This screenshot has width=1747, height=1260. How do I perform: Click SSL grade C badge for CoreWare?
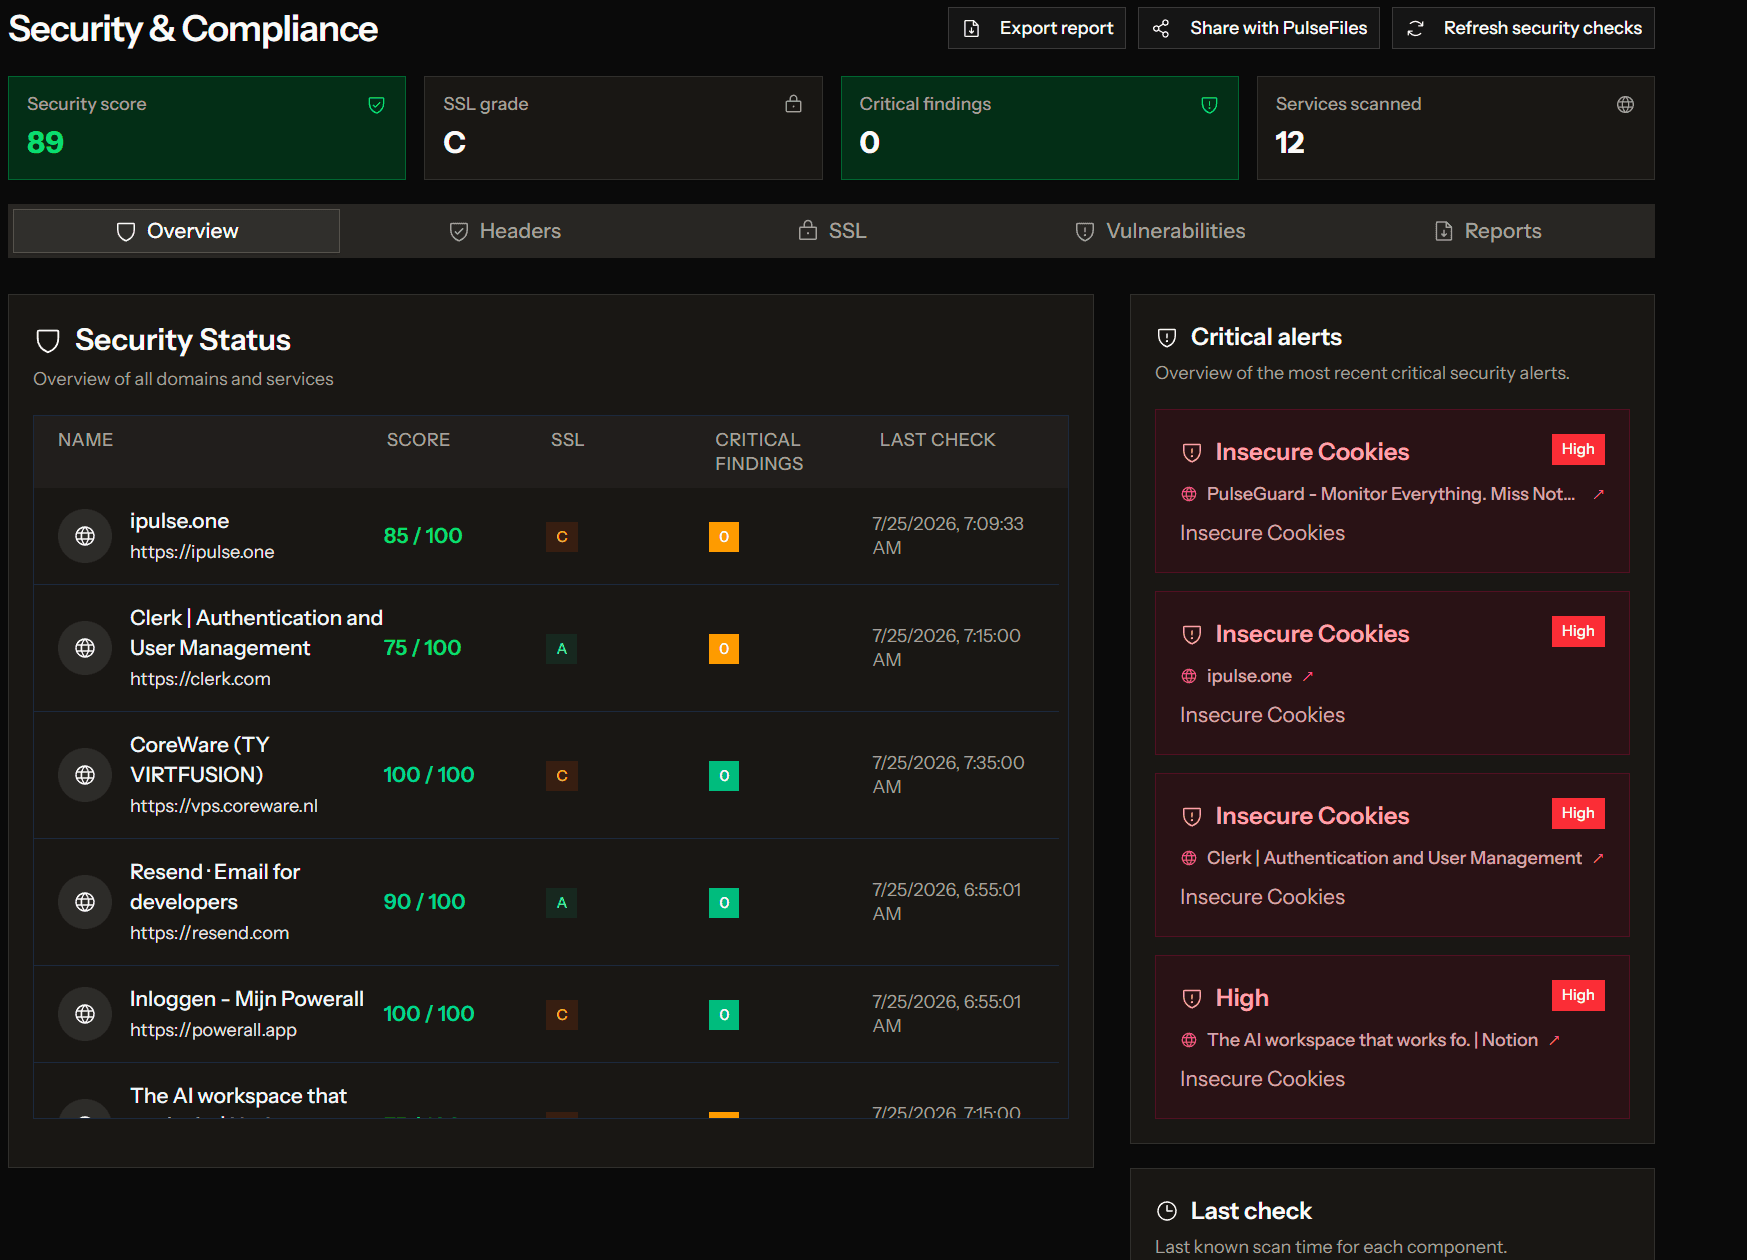[562, 776]
